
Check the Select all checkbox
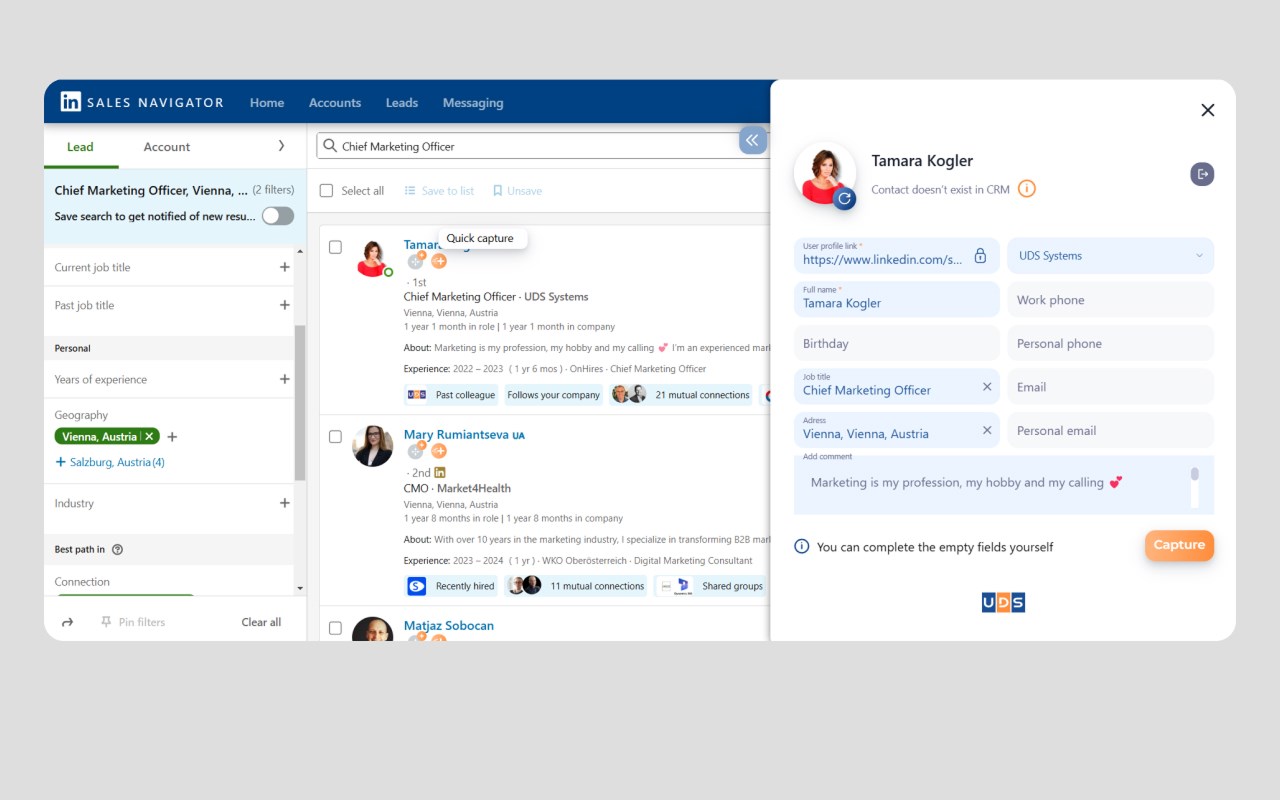pos(326,190)
